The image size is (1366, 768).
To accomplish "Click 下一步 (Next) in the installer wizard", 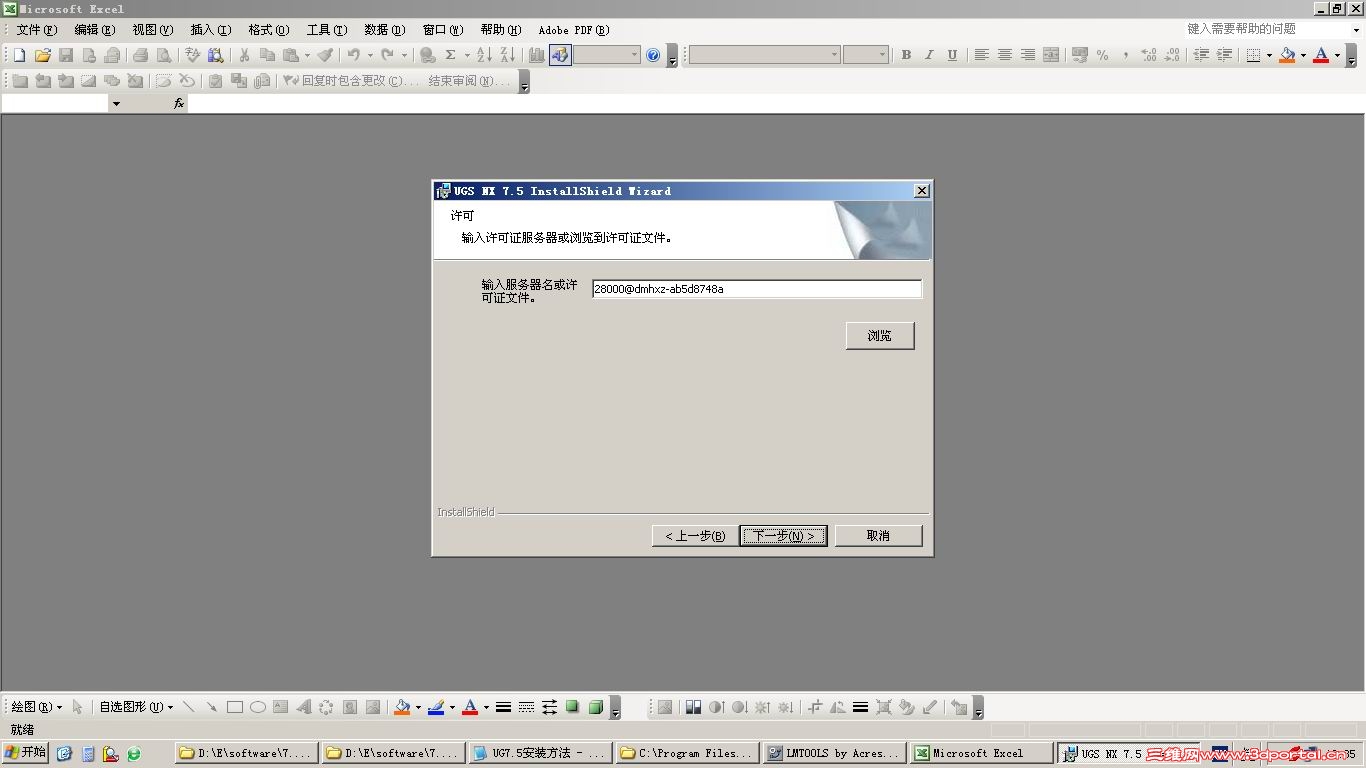I will tap(783, 536).
